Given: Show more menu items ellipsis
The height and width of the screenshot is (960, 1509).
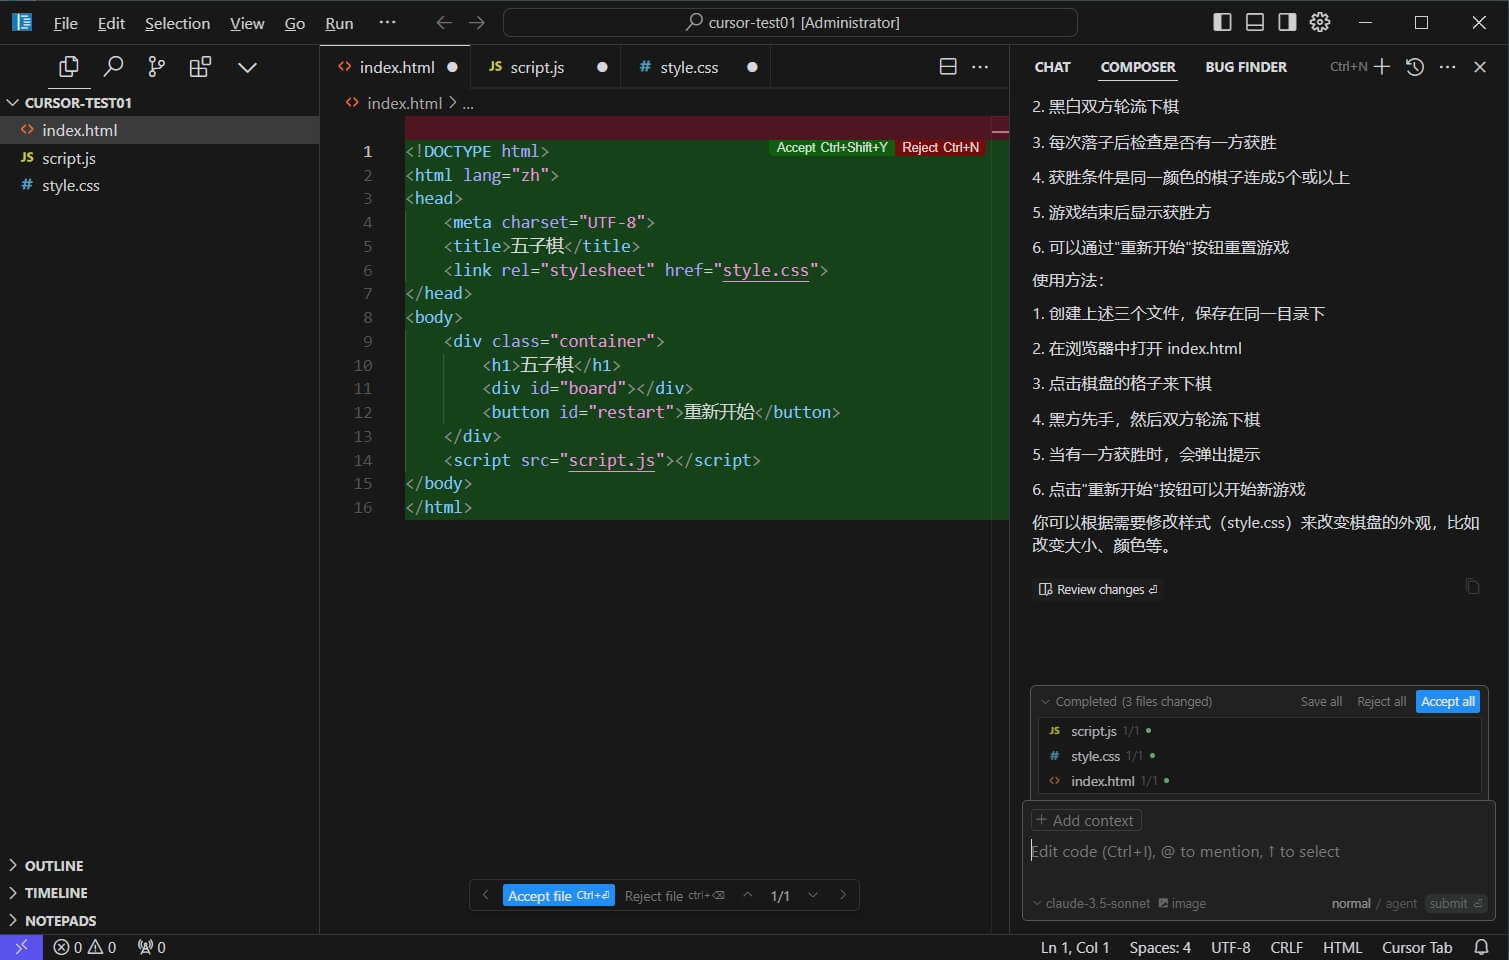Looking at the screenshot, I should click(x=387, y=22).
